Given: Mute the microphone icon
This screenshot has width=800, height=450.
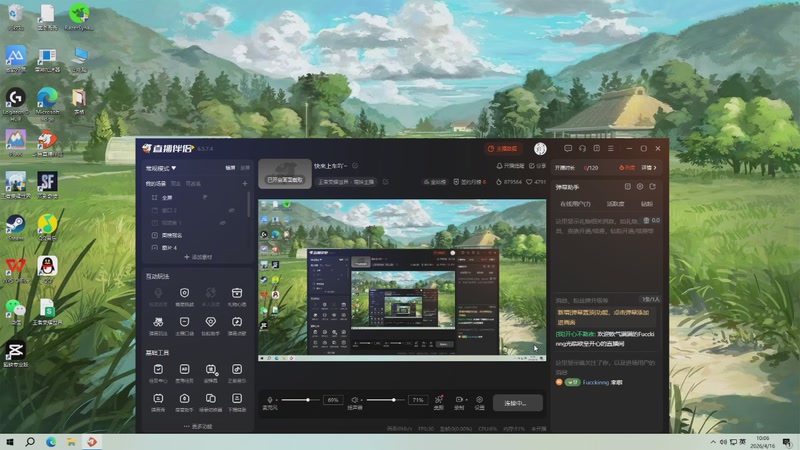Looking at the screenshot, I should 269,400.
